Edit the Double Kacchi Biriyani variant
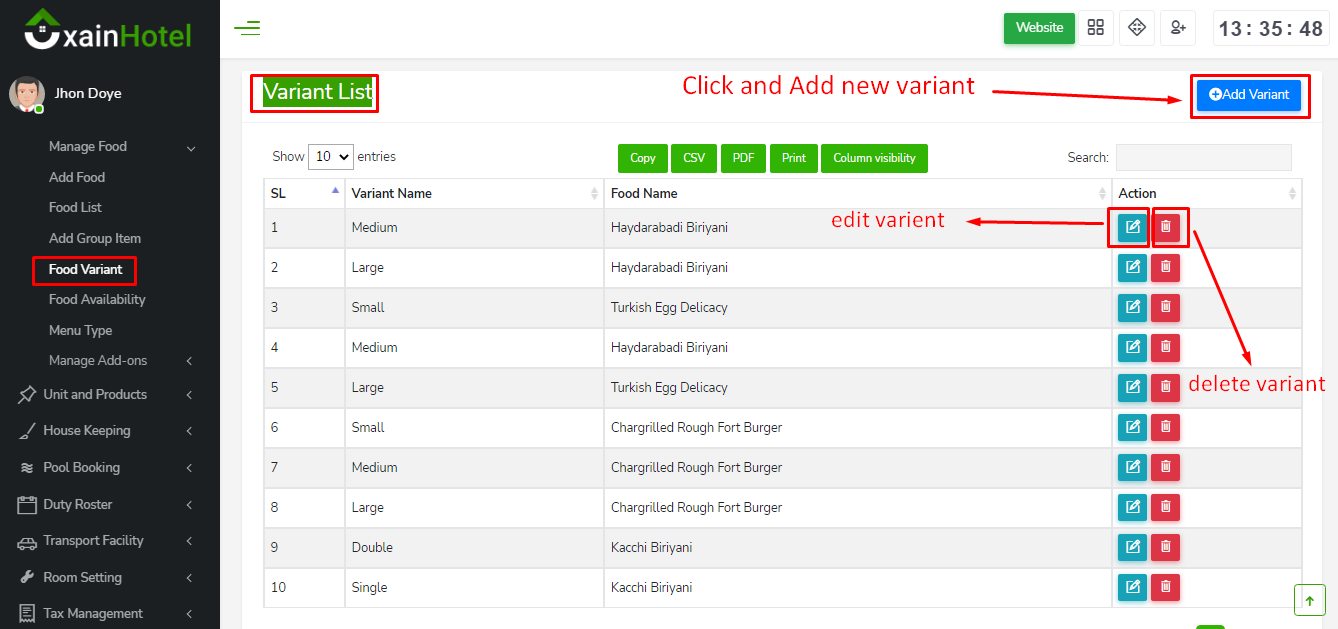This screenshot has height=629, width=1338. click(x=1132, y=547)
